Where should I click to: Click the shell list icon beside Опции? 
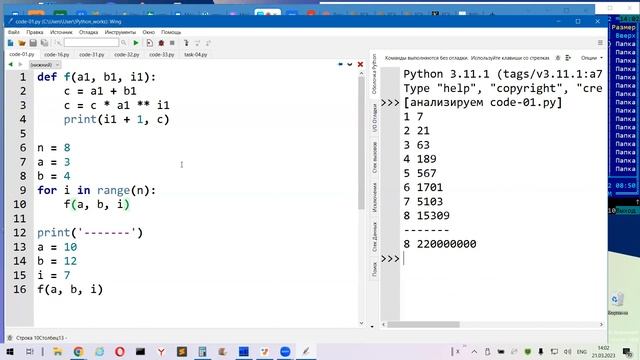coord(568,58)
